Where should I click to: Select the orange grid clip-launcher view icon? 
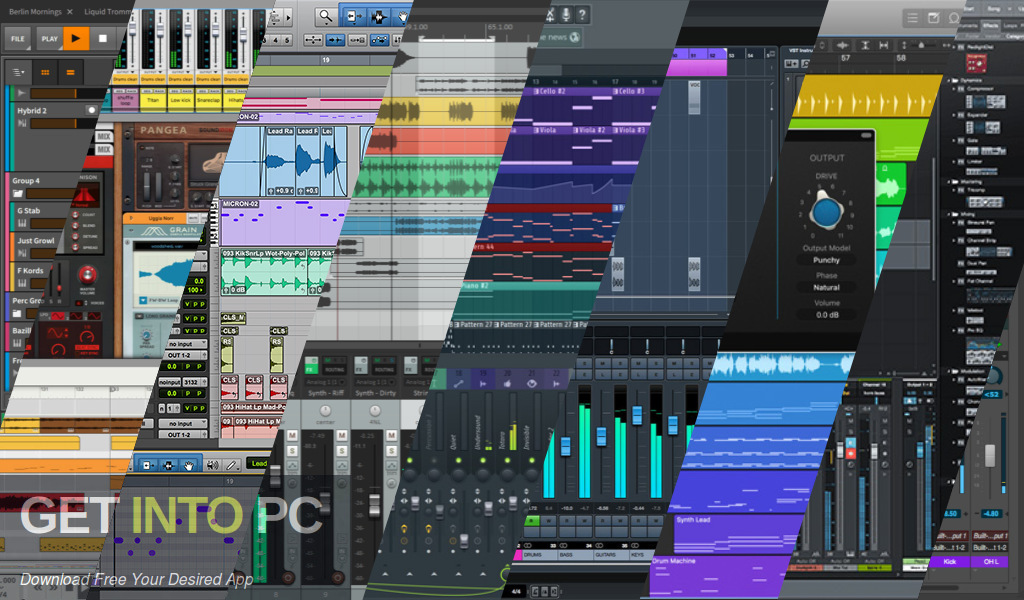tap(45, 72)
